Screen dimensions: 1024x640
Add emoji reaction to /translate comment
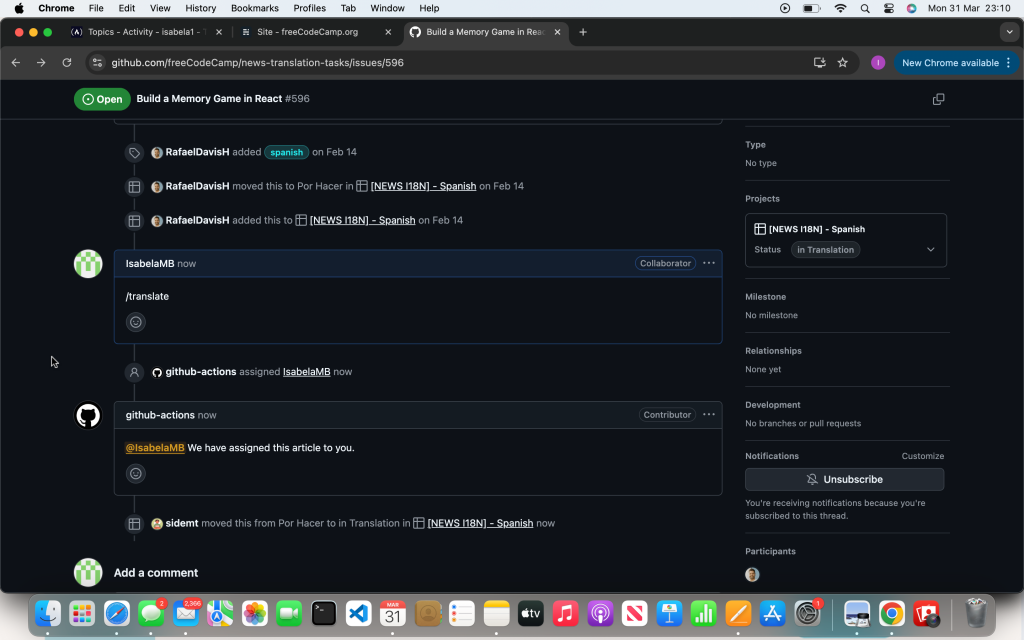point(136,322)
